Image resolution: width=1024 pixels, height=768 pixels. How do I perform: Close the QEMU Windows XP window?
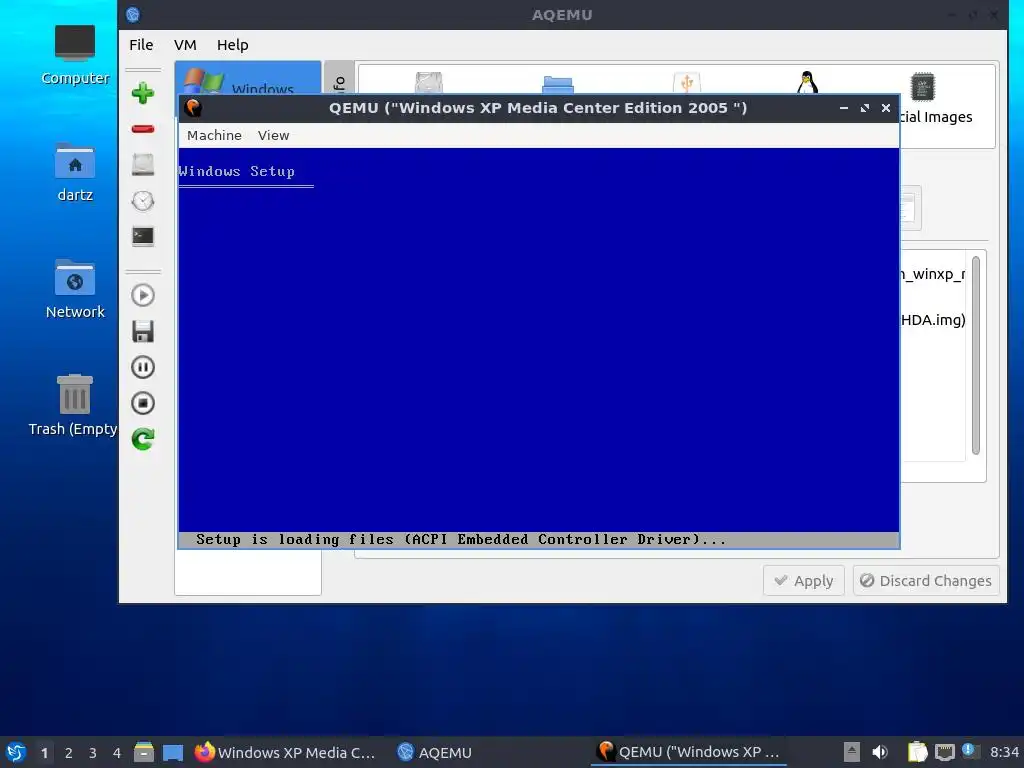tap(886, 108)
